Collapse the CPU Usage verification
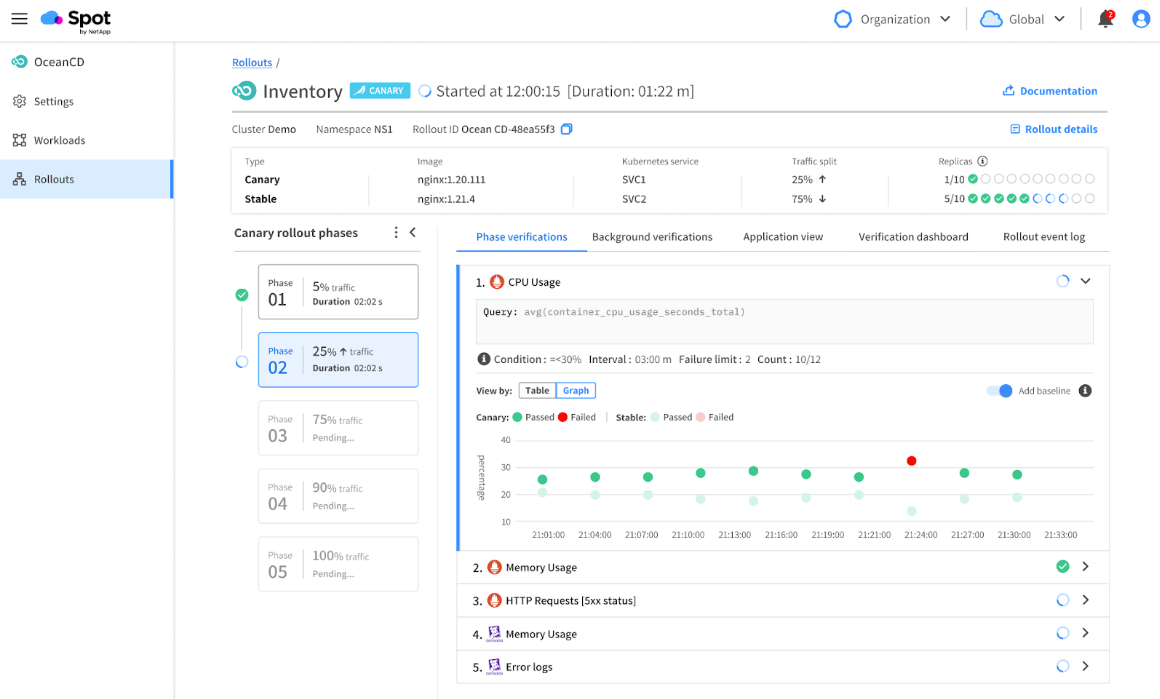 [1085, 282]
